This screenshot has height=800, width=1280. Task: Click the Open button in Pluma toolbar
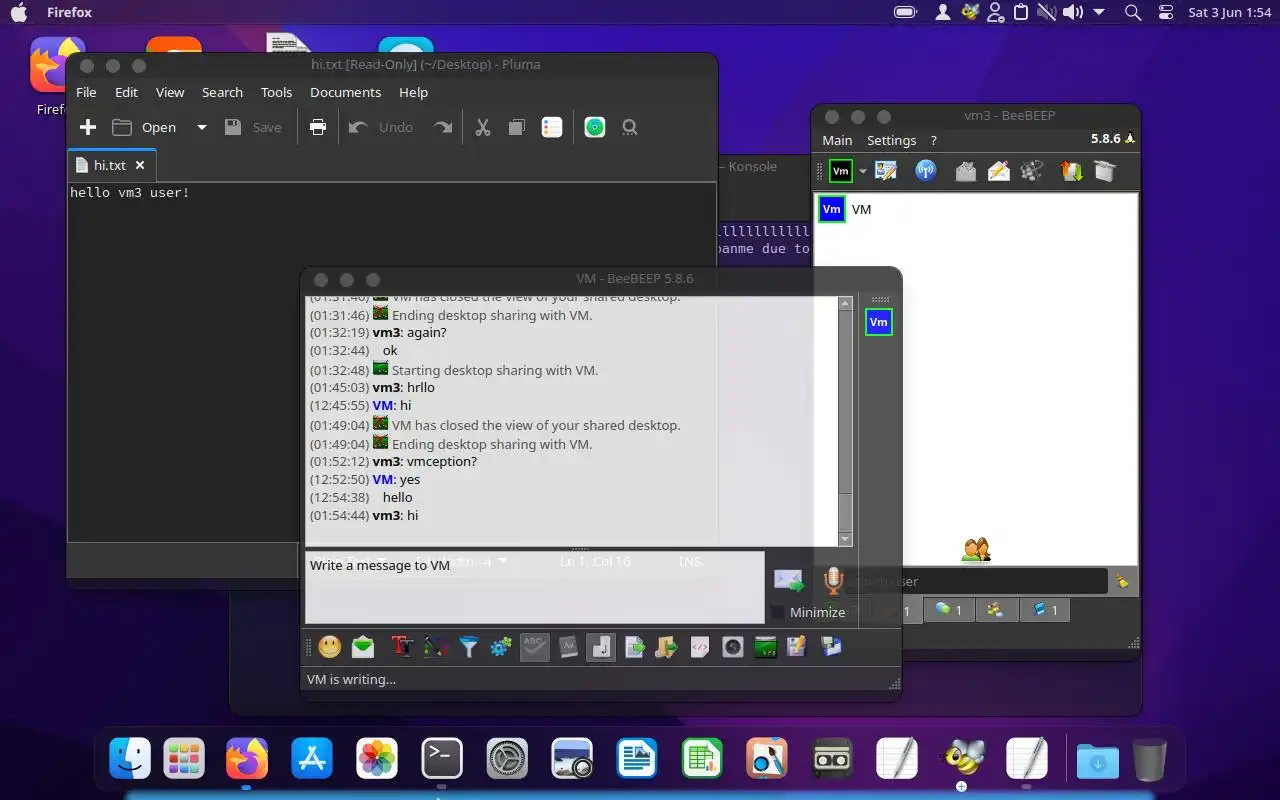click(145, 127)
